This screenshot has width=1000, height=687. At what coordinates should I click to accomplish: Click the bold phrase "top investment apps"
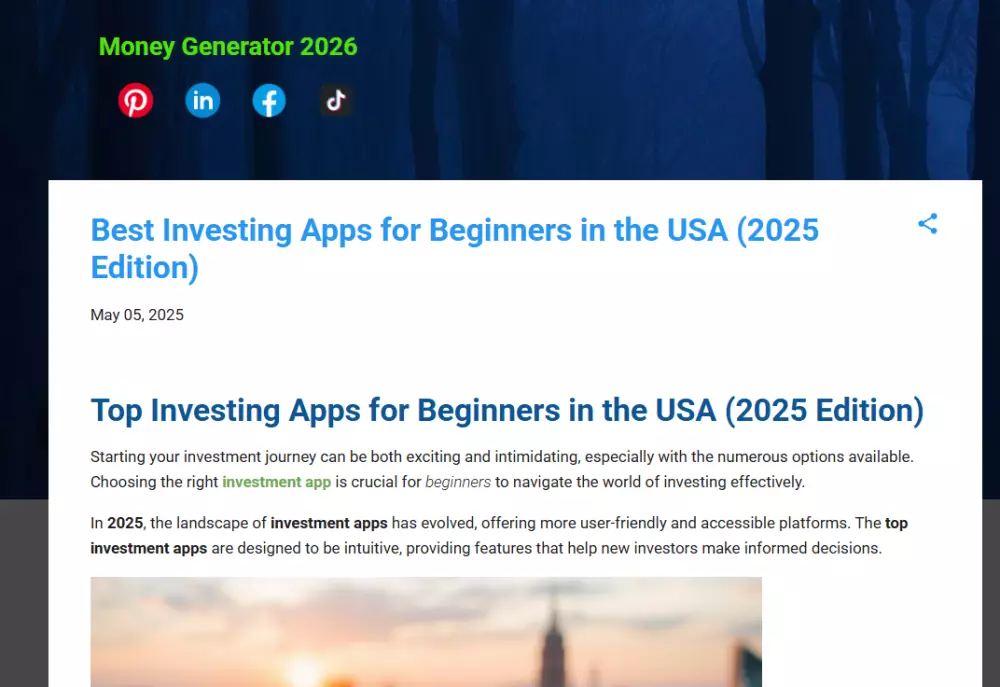click(x=149, y=548)
